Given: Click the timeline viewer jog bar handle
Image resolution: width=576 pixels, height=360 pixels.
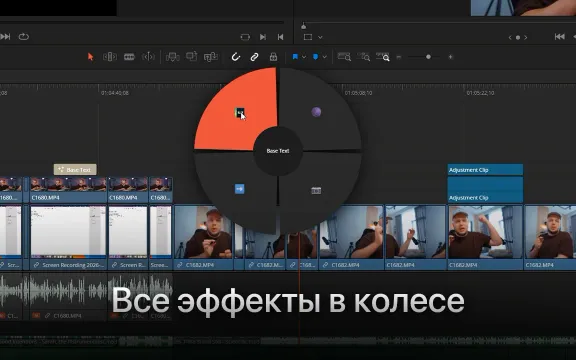Looking at the screenshot, I should (x=303, y=26).
